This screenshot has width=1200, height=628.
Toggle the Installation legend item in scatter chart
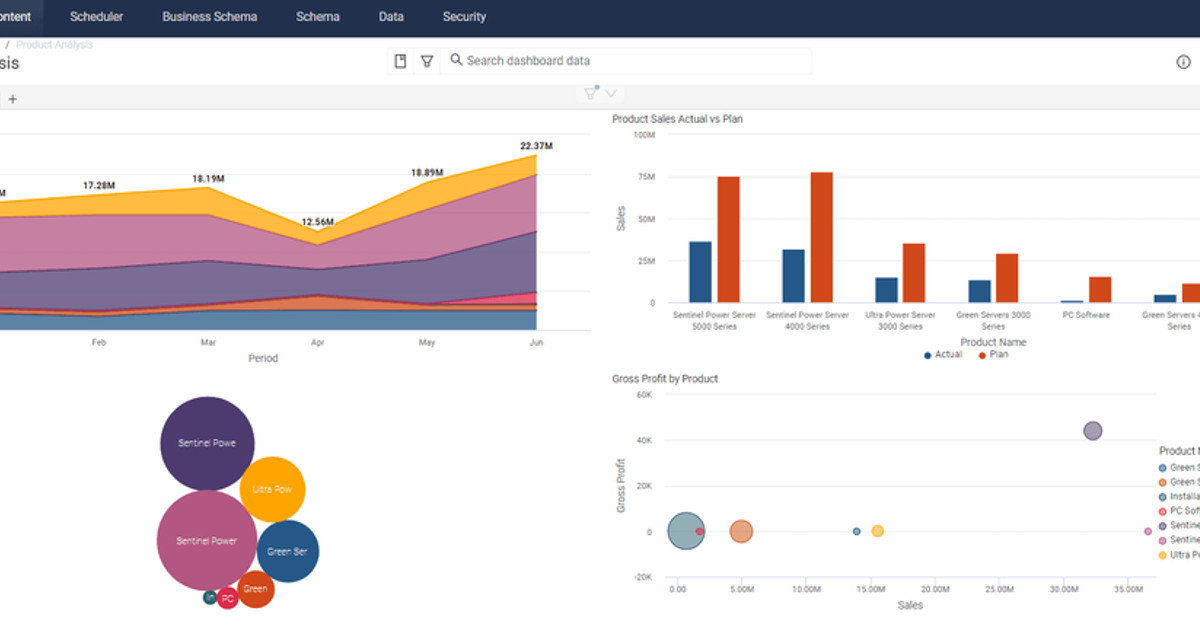pos(1179,496)
